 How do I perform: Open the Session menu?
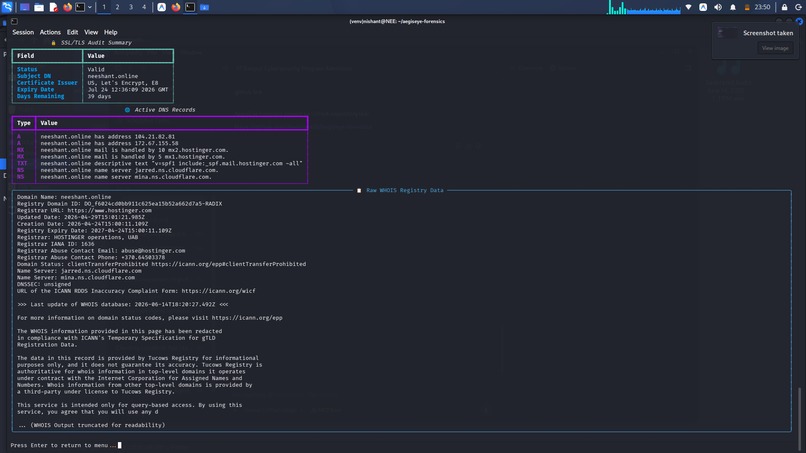click(x=23, y=32)
